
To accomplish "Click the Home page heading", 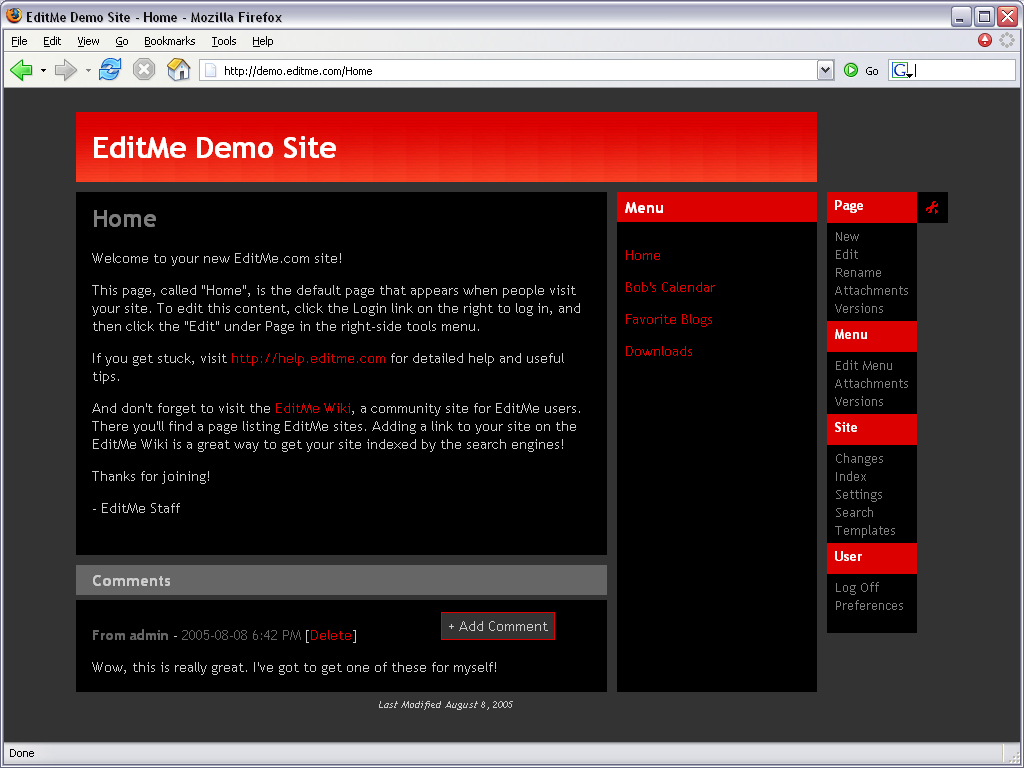I will coord(124,219).
